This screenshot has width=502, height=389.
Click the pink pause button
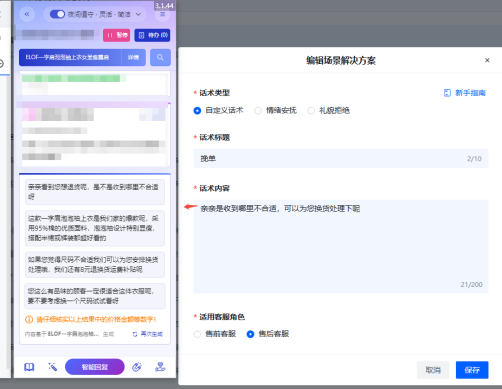tap(116, 35)
